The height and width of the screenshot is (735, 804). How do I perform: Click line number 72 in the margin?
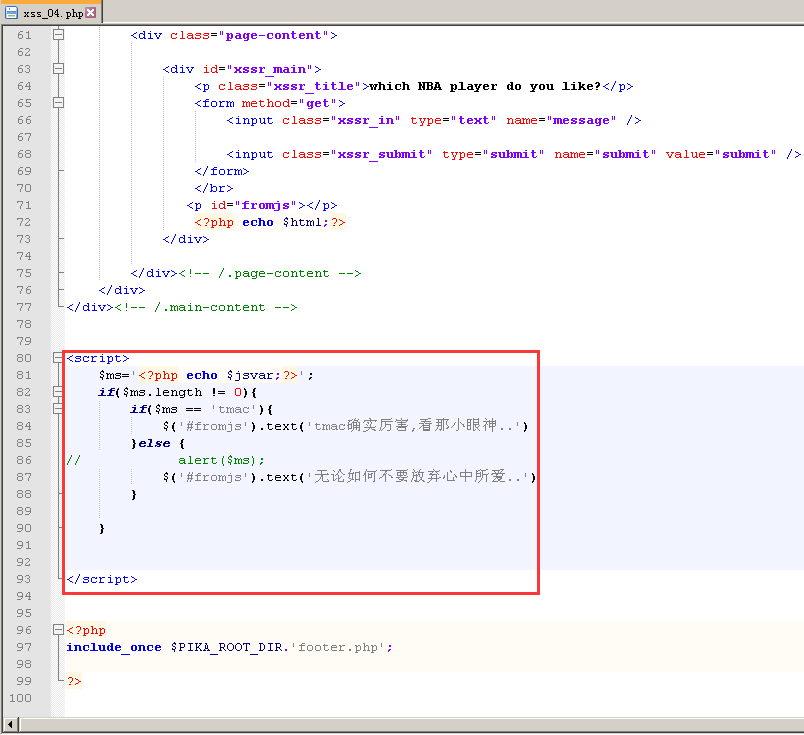pos(24,222)
